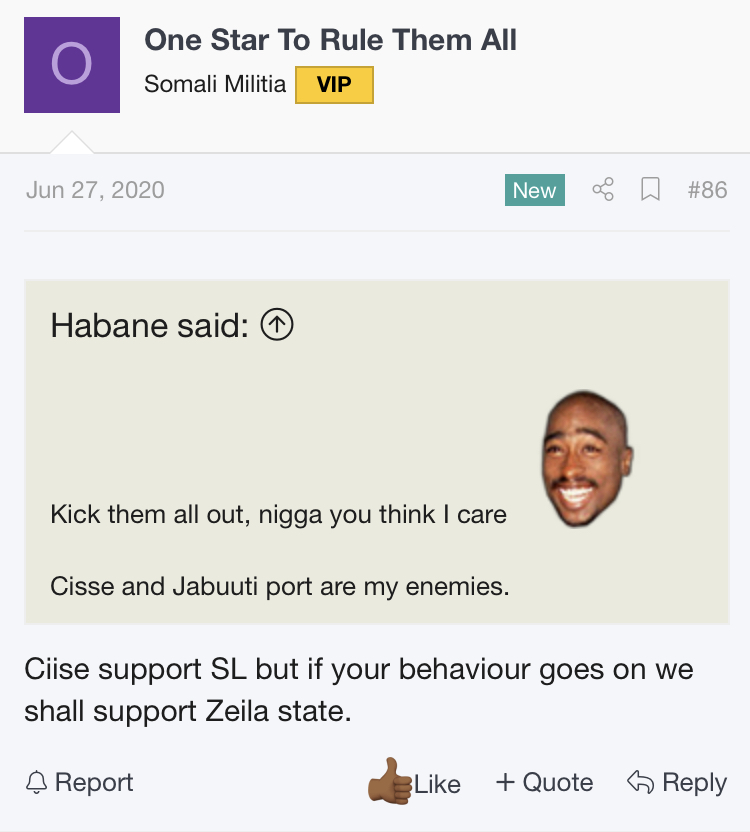Add the post with + Quote
The image size is (750, 832).
point(544,782)
